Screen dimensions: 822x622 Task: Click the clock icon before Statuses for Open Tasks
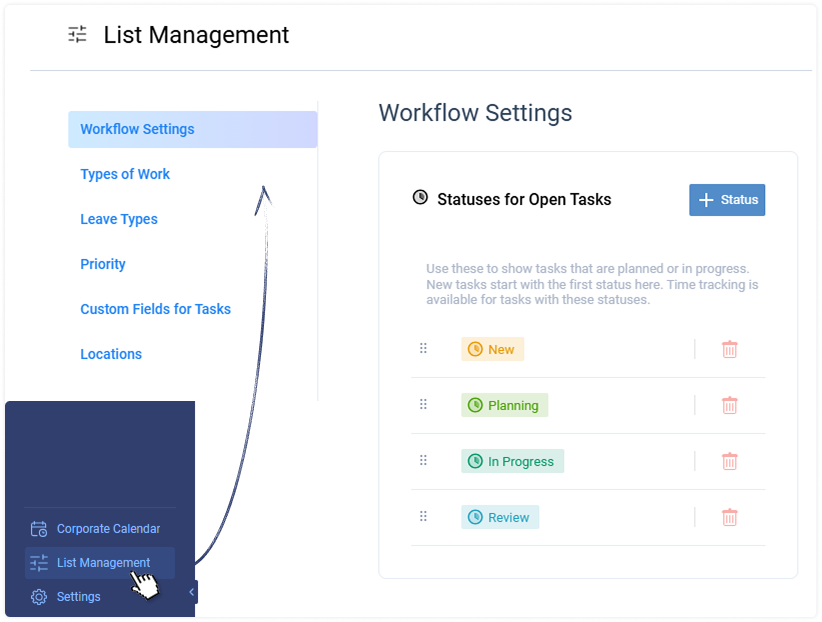420,197
